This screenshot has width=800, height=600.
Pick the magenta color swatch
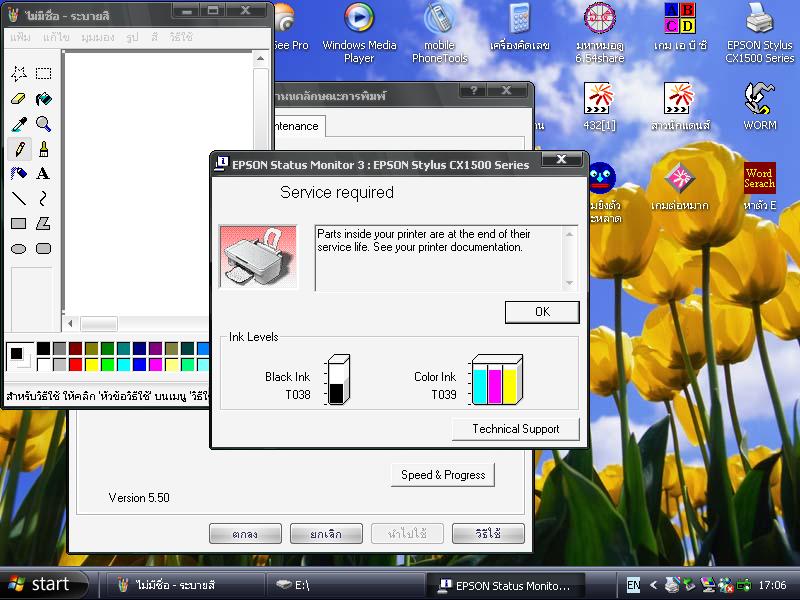(155, 364)
